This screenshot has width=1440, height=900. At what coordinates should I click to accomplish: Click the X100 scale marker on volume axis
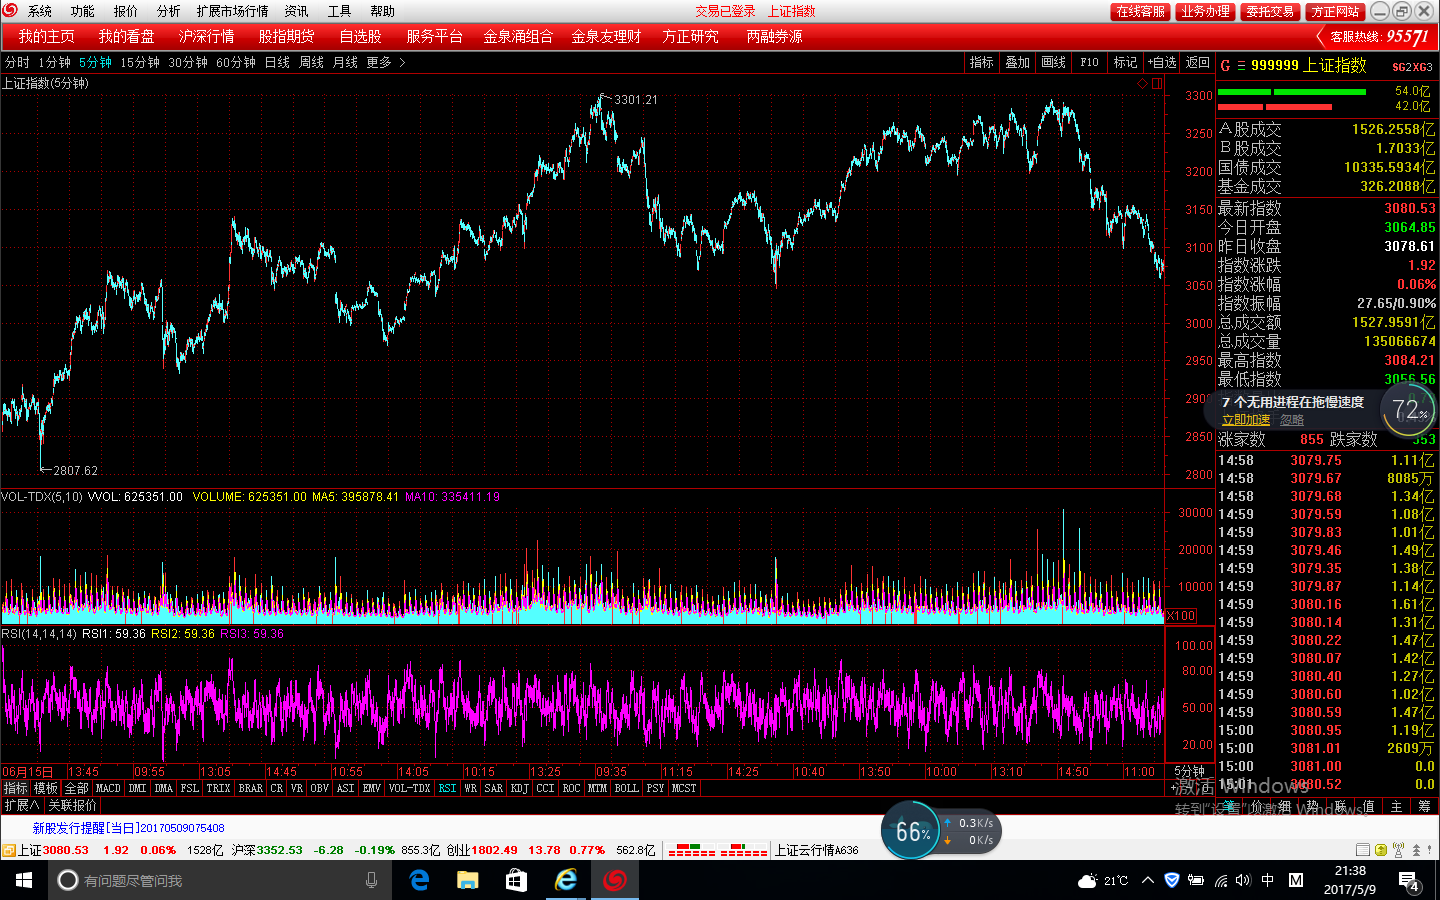click(x=1181, y=616)
